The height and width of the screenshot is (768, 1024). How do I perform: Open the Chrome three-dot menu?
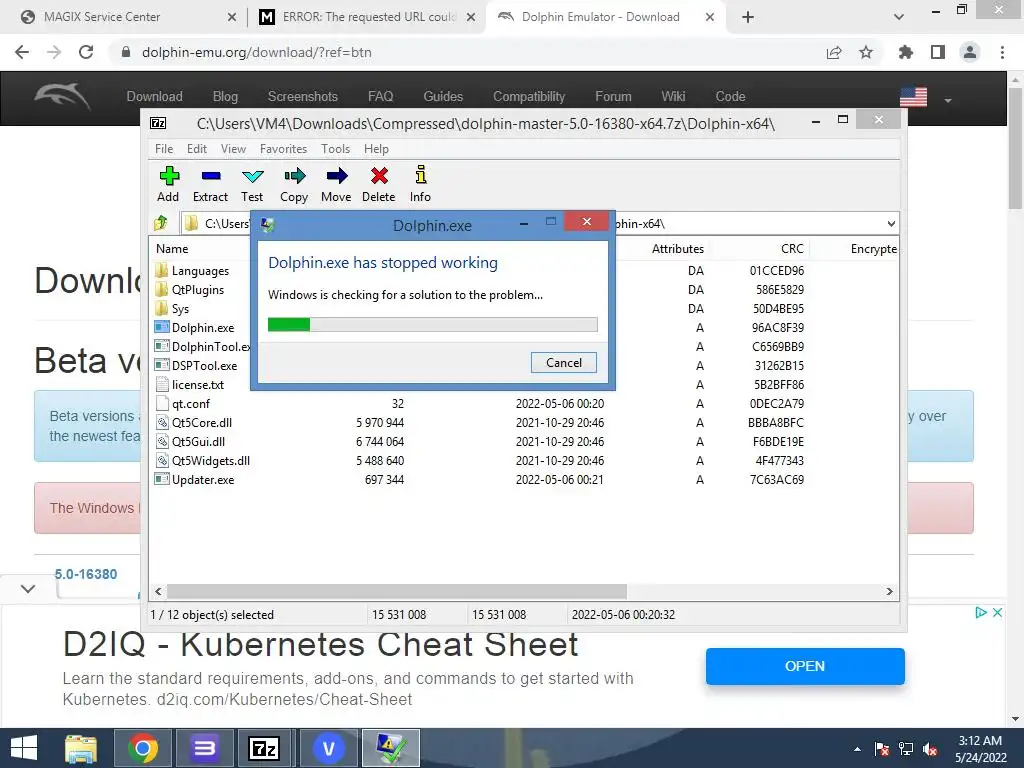pos(1002,52)
